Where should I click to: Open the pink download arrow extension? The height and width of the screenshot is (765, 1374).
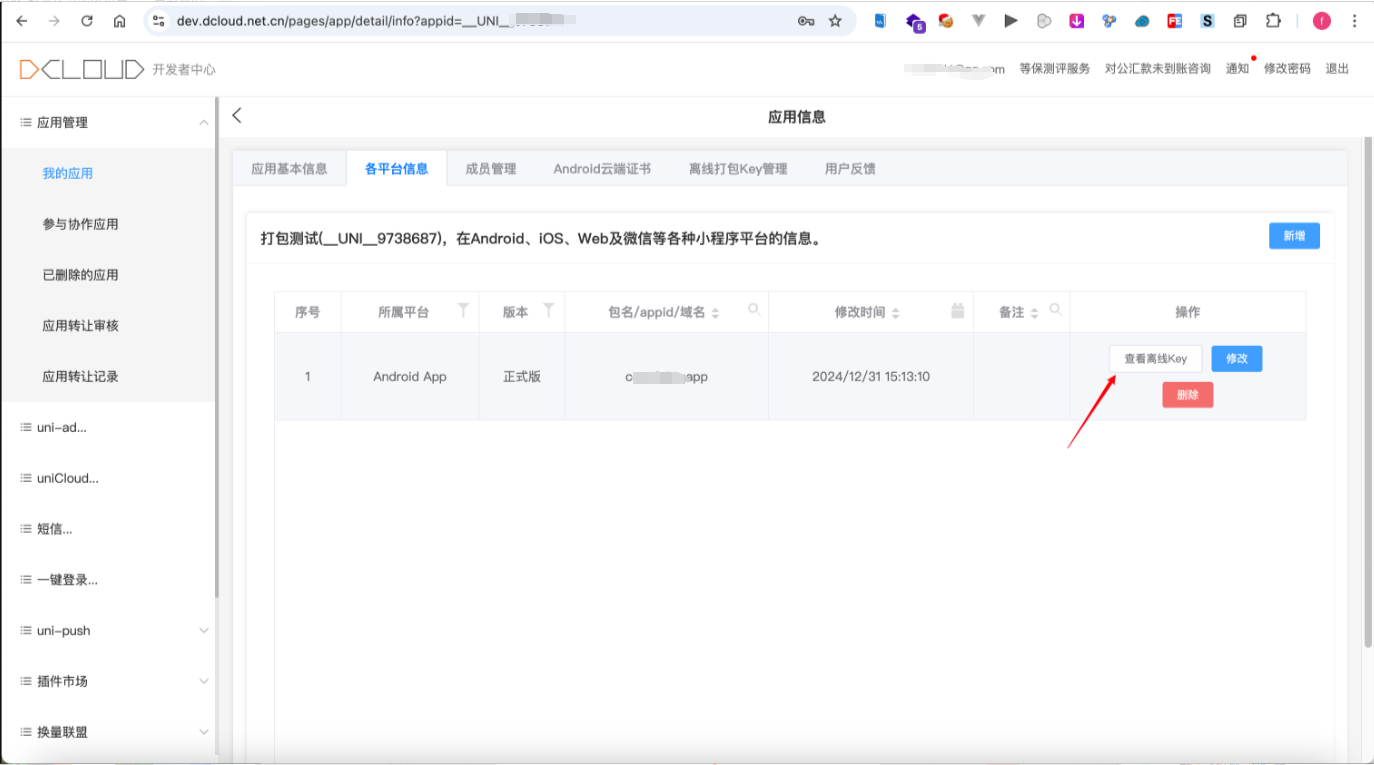point(1077,21)
